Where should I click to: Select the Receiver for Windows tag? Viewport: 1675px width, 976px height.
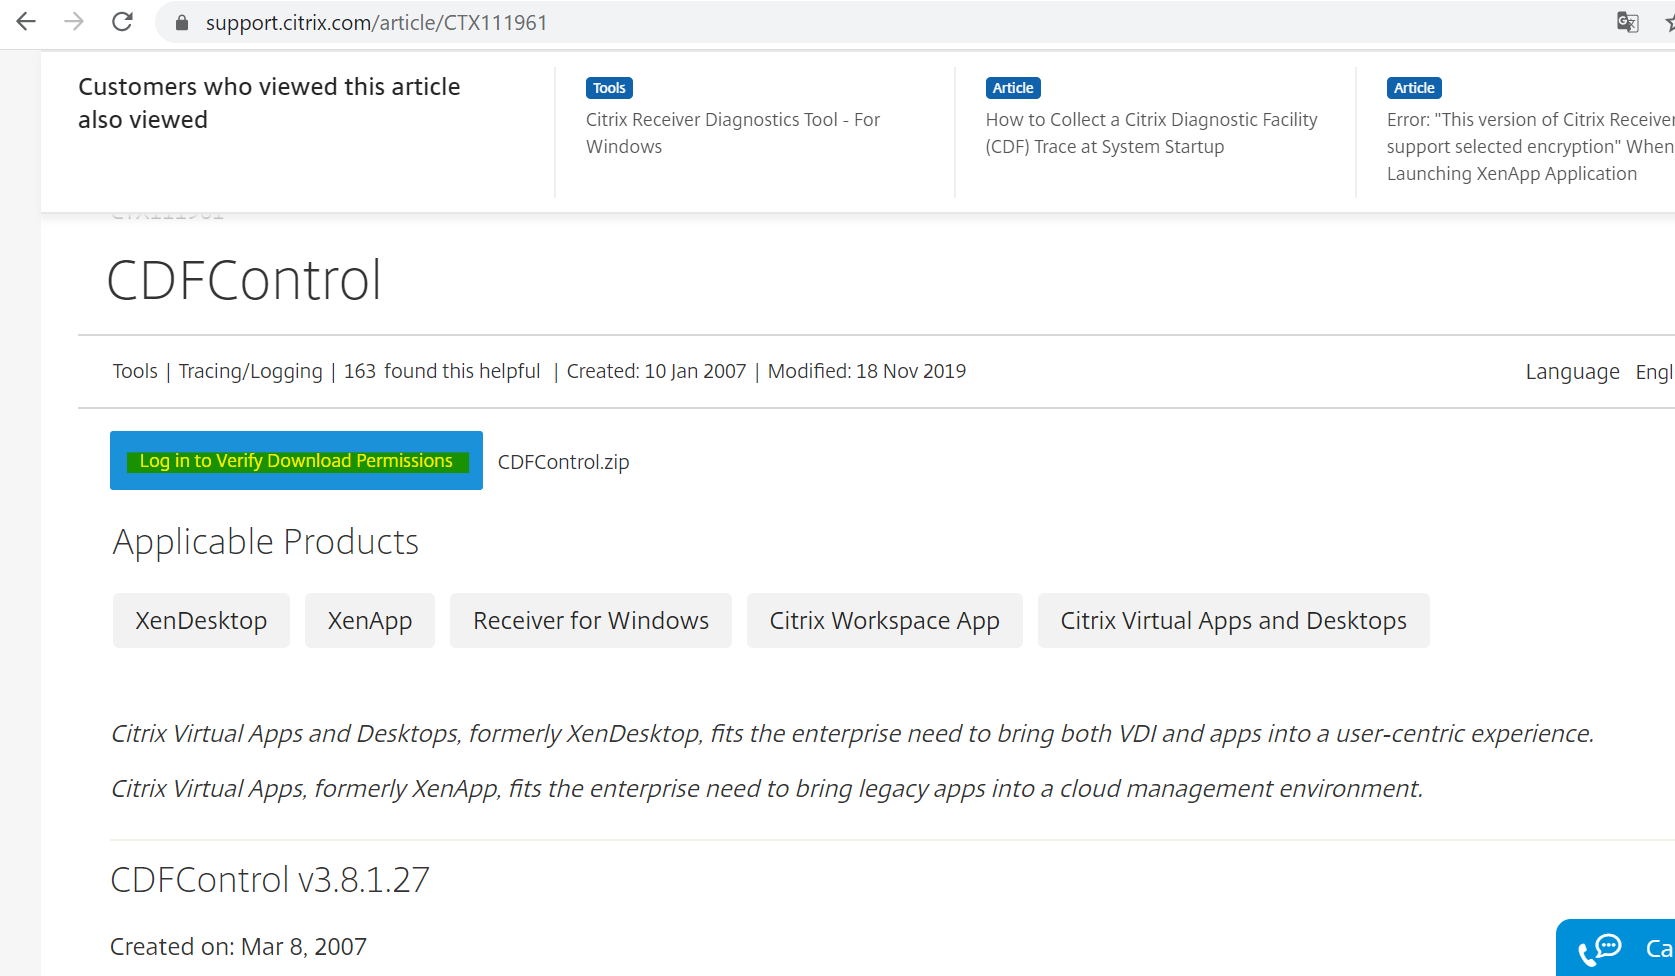tap(590, 621)
